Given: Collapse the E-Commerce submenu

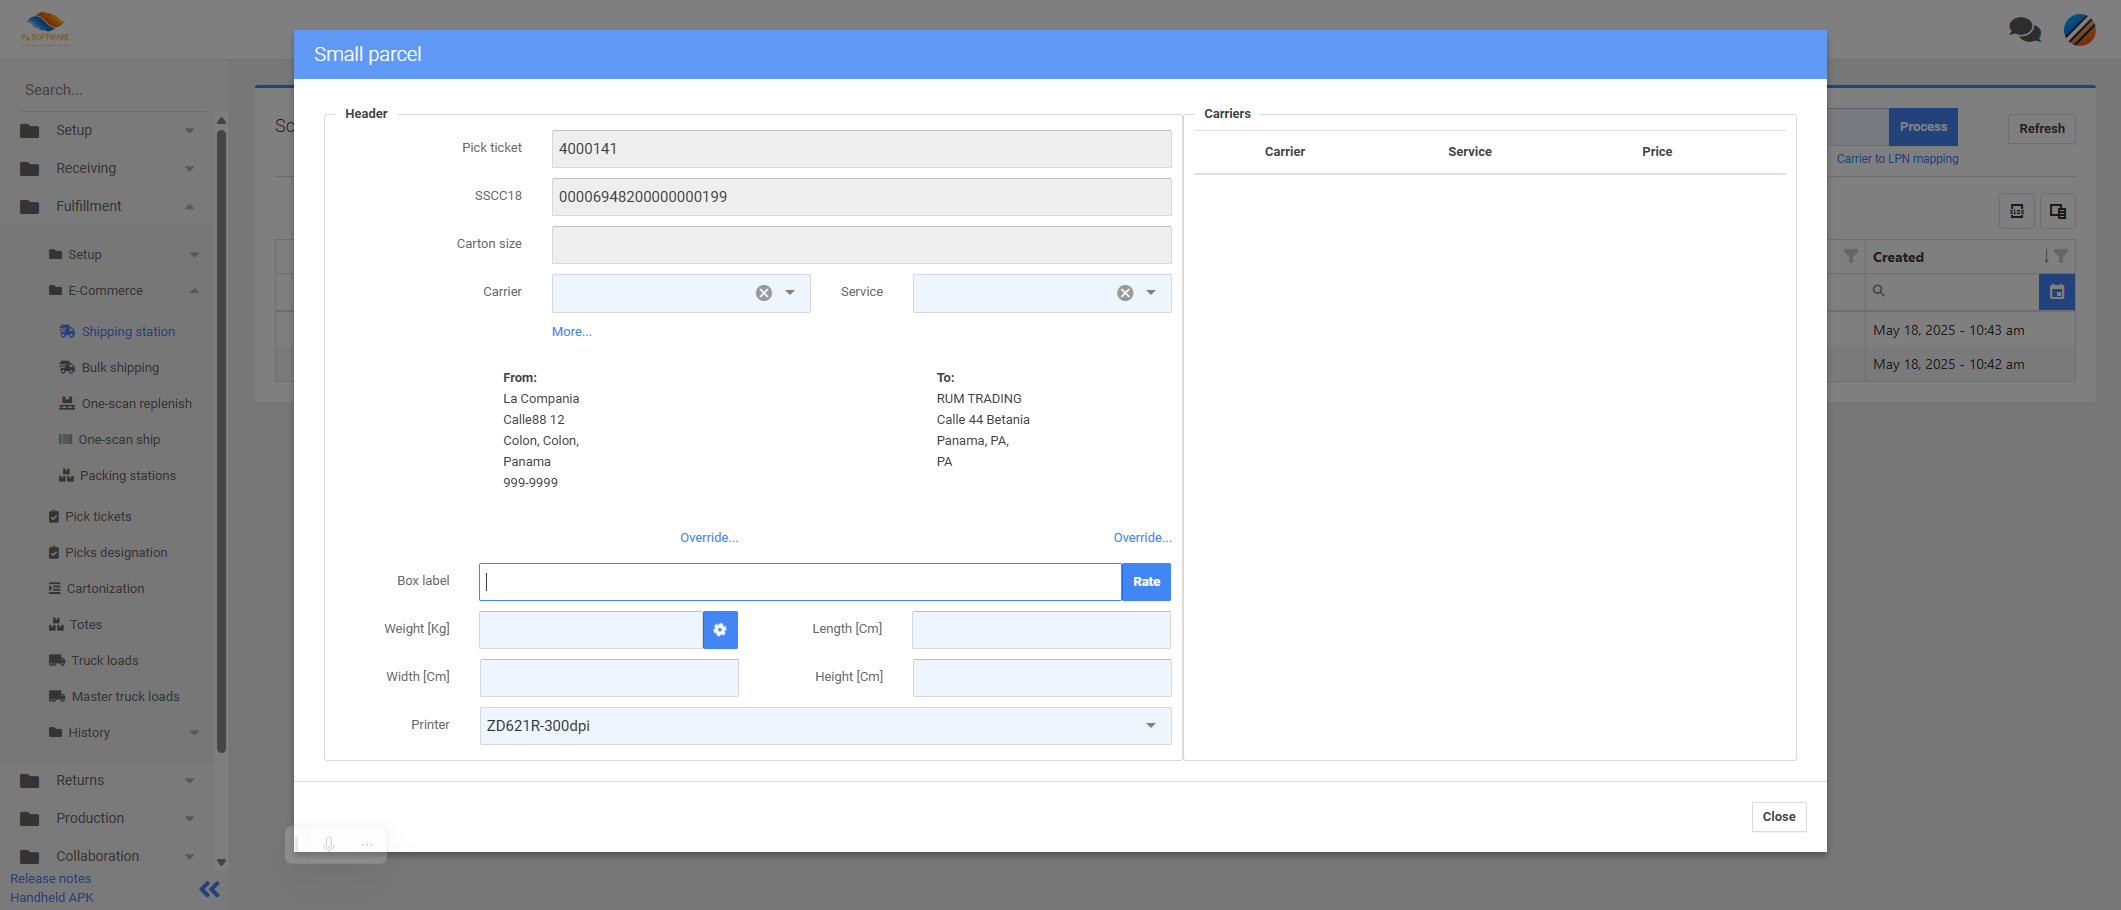Looking at the screenshot, I should [x=124, y=291].
